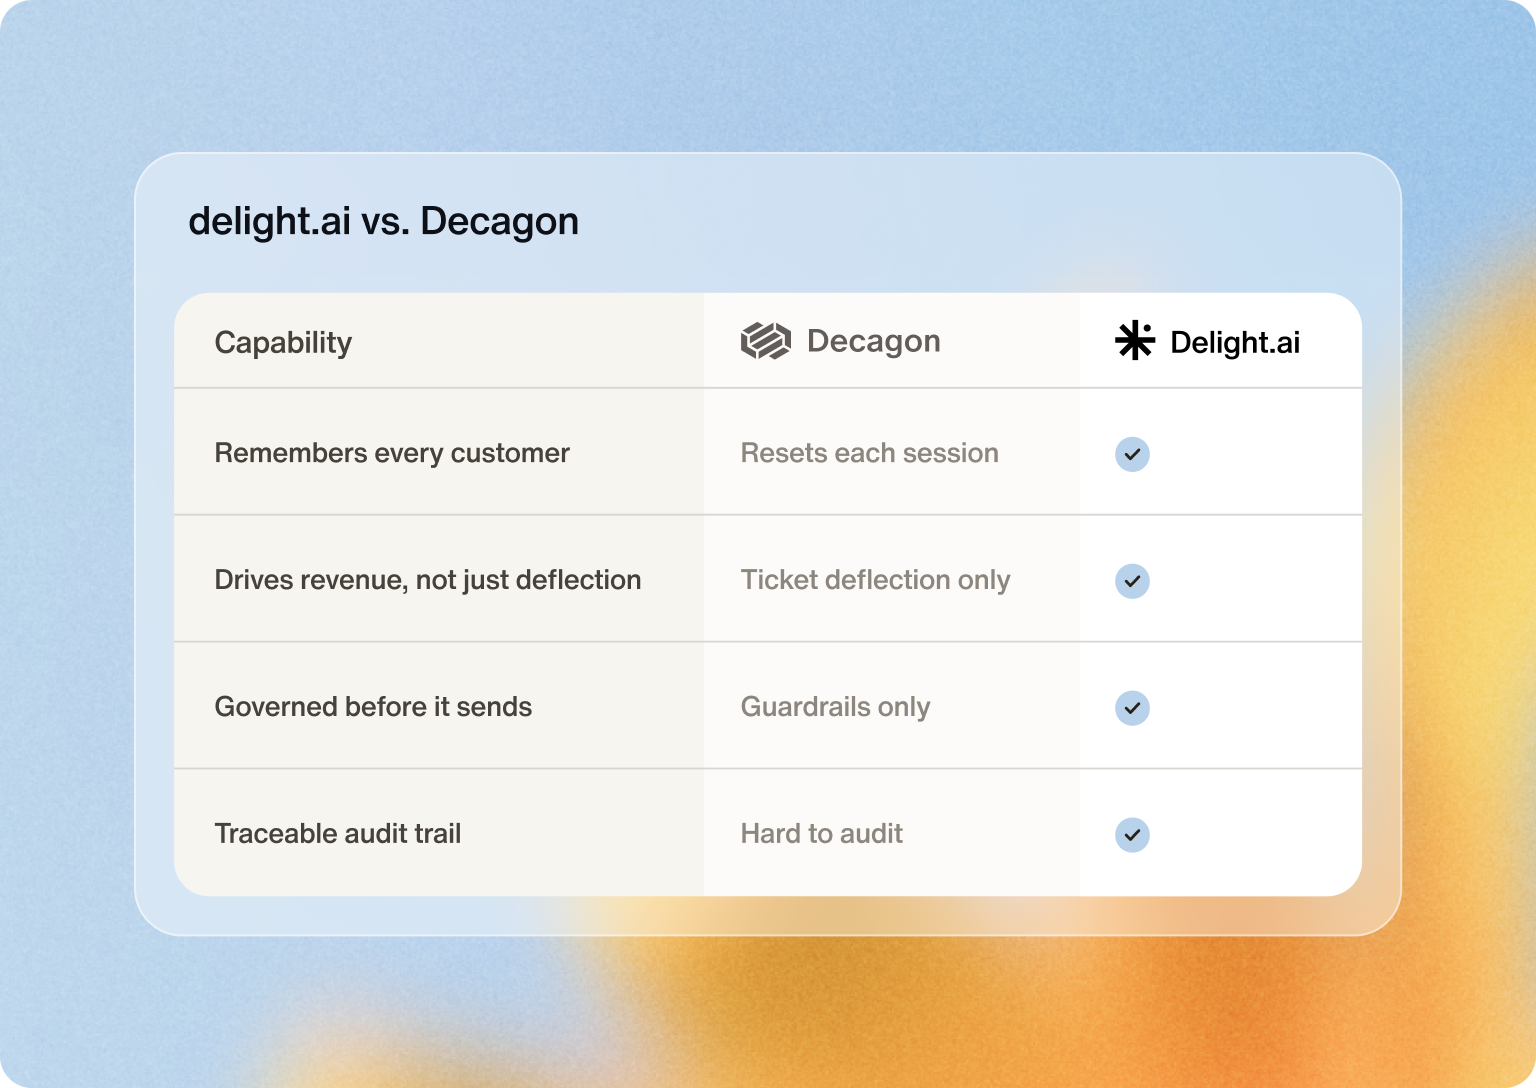This screenshot has height=1088, width=1536.
Task: Click 'Drives revenue, not just deflection' label
Action: tap(428, 580)
